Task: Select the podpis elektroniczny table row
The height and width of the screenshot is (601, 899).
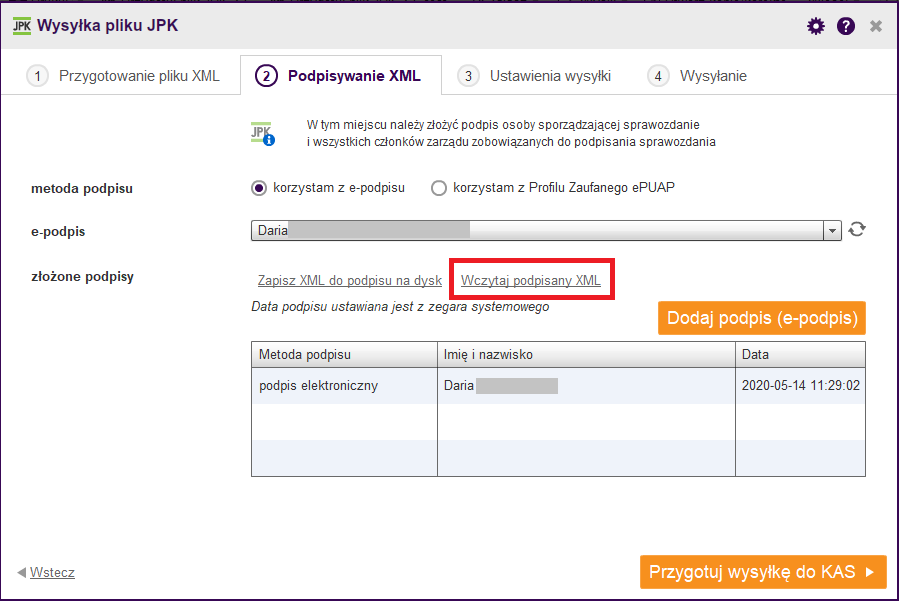Action: coord(558,385)
